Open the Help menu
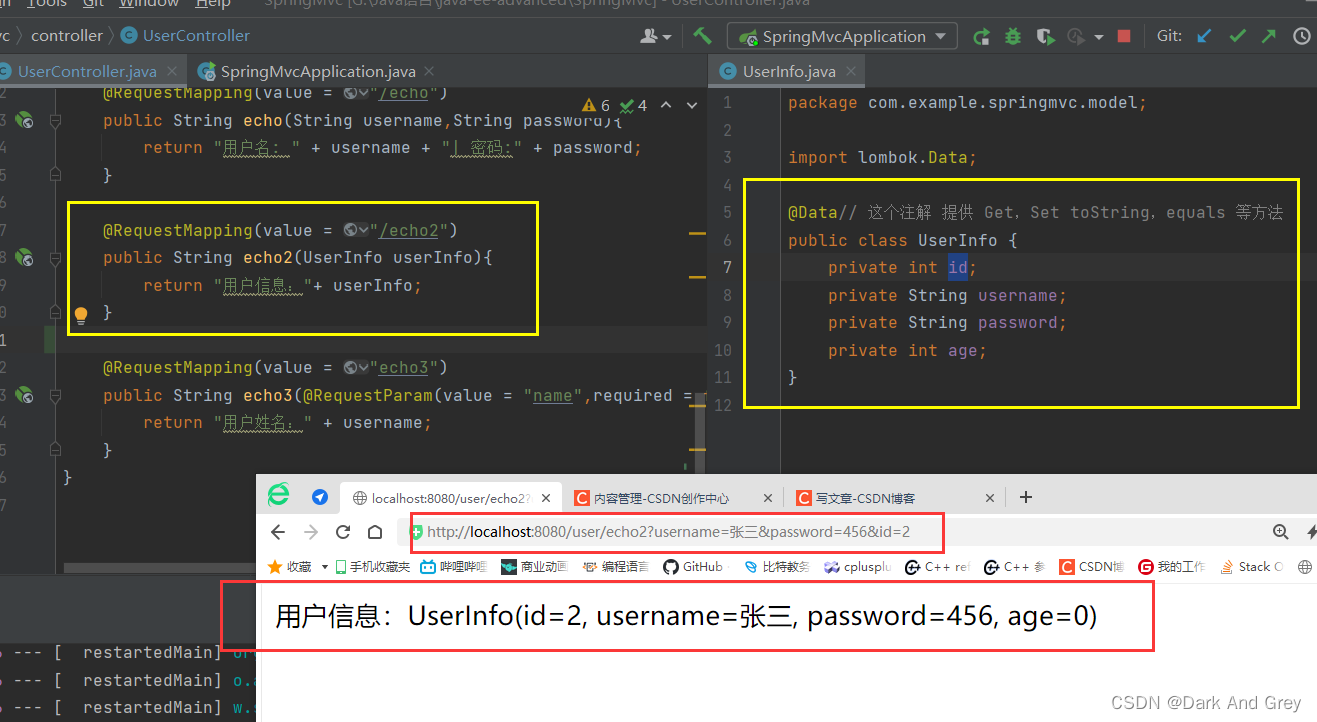The height and width of the screenshot is (722, 1317). point(212,4)
